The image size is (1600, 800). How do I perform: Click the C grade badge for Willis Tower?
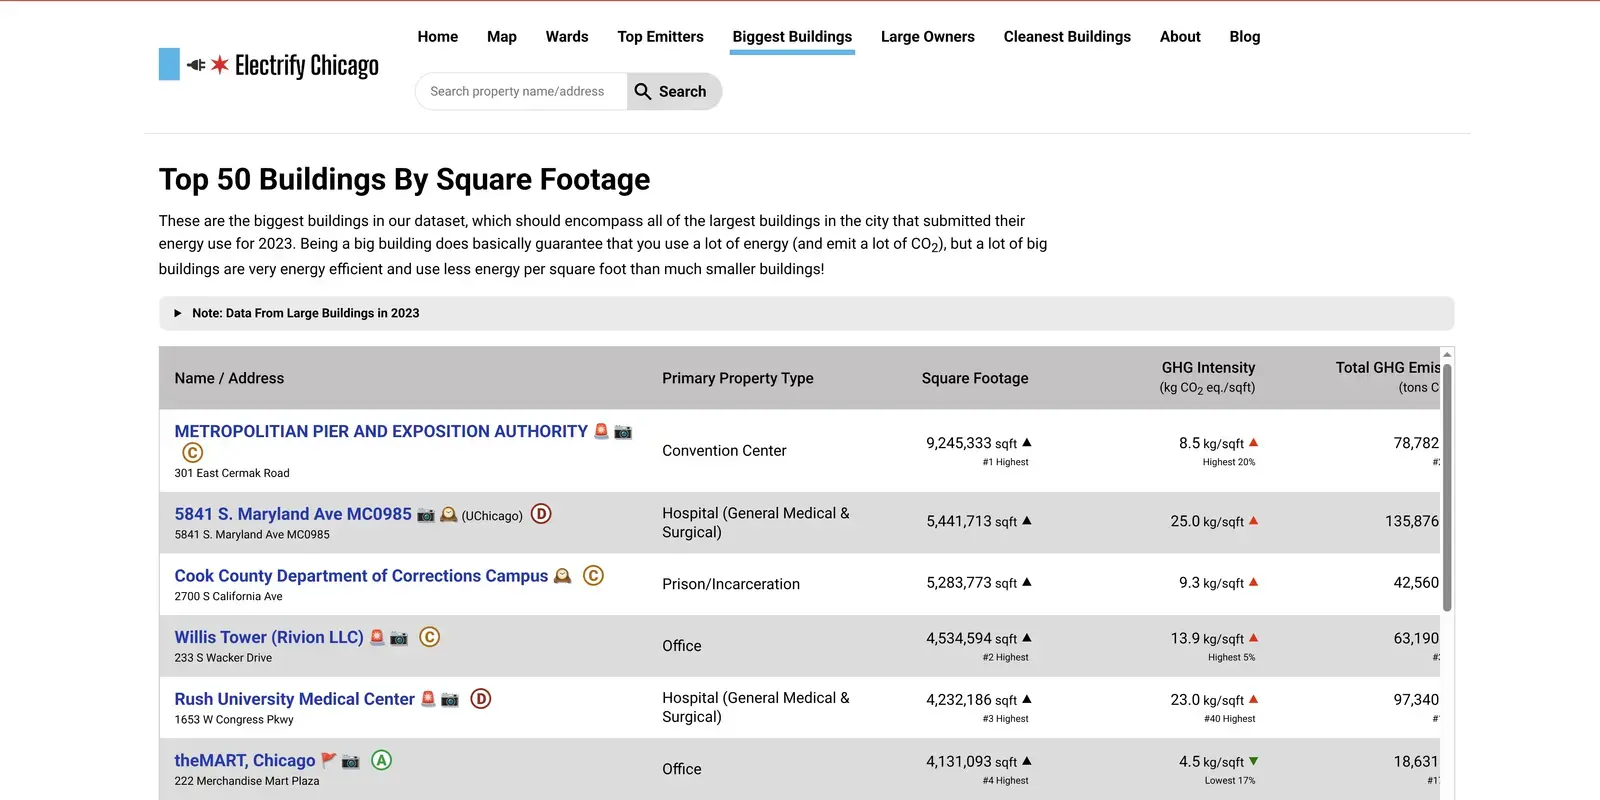click(x=429, y=637)
